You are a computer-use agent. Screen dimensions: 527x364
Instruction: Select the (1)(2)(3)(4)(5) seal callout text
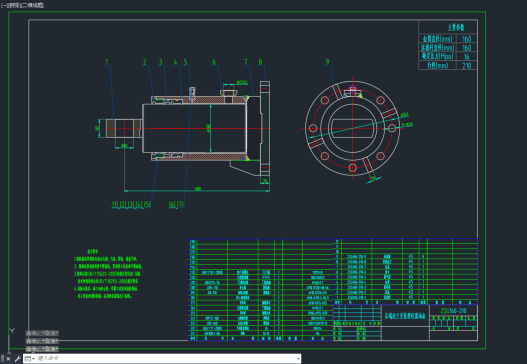pyautogui.click(x=131, y=204)
